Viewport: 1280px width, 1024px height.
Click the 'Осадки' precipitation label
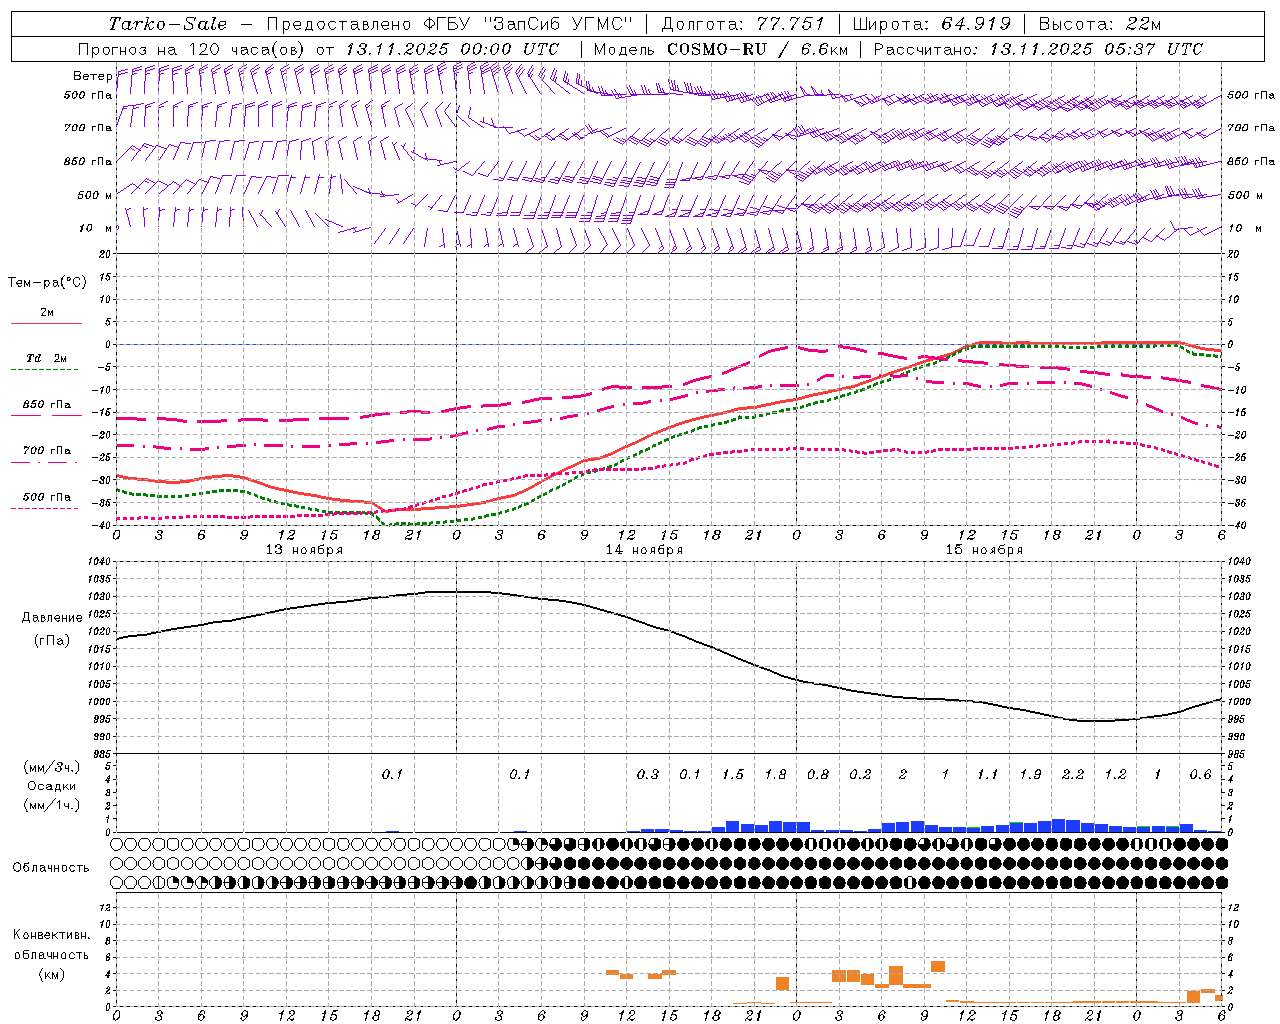52,786
